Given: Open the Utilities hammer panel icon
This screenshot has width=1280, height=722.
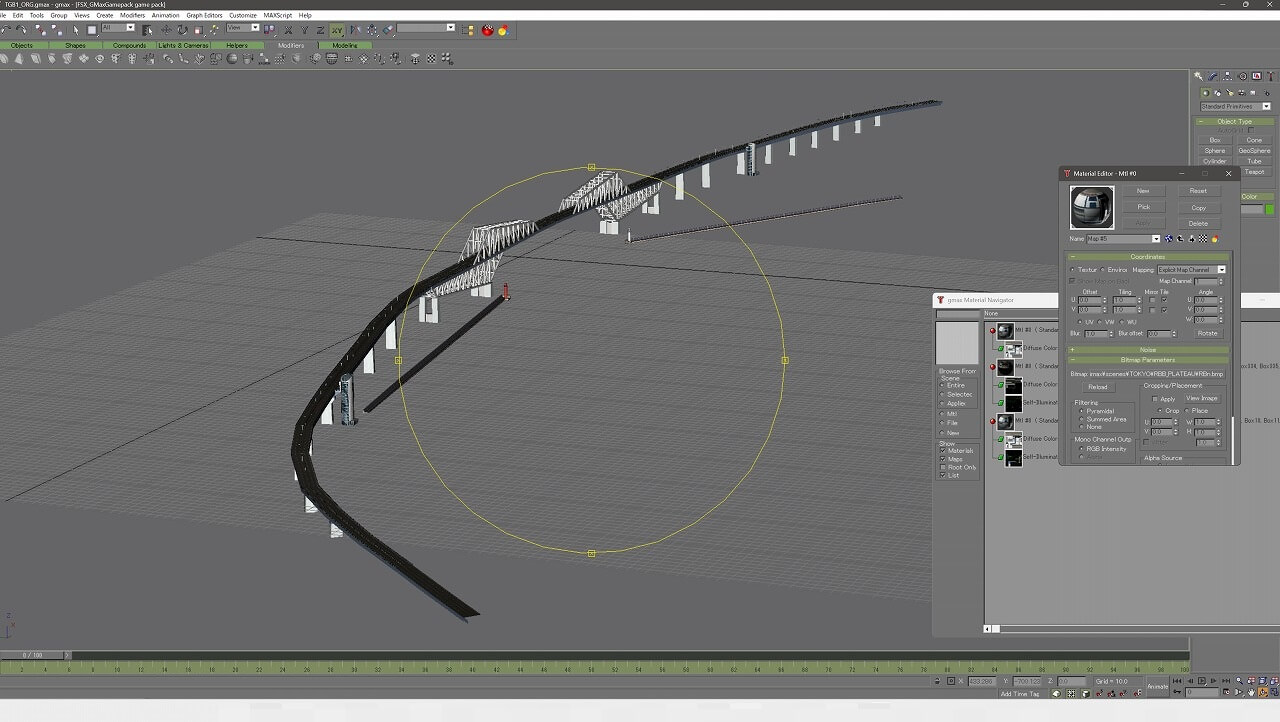Looking at the screenshot, I should coord(1271,76).
